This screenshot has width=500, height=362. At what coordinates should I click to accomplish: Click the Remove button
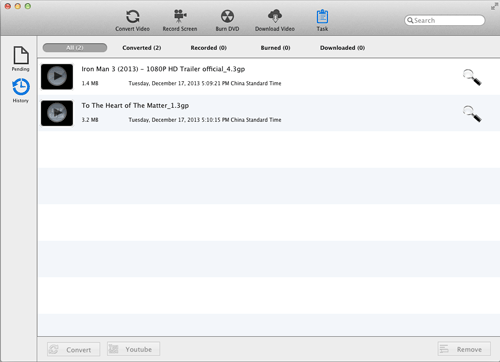(464, 349)
